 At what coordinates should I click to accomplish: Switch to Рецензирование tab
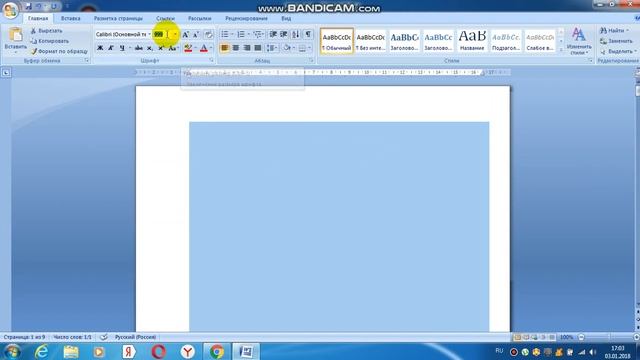pos(246,18)
